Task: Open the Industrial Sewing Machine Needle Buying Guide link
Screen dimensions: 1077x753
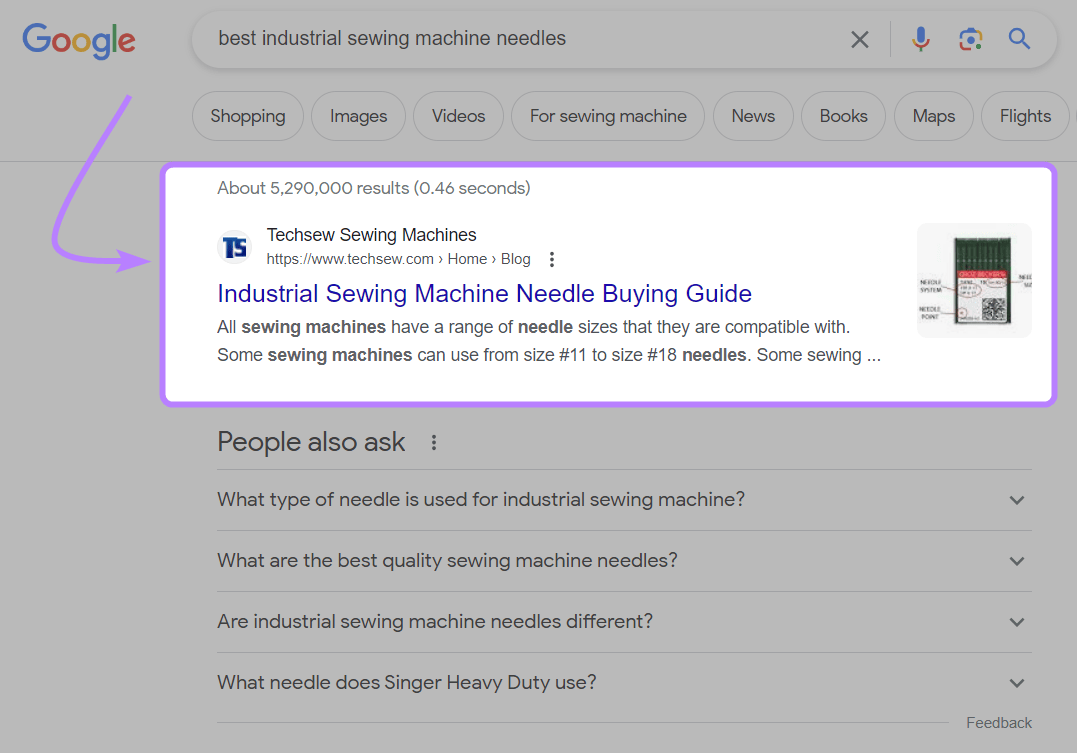Action: click(x=484, y=293)
